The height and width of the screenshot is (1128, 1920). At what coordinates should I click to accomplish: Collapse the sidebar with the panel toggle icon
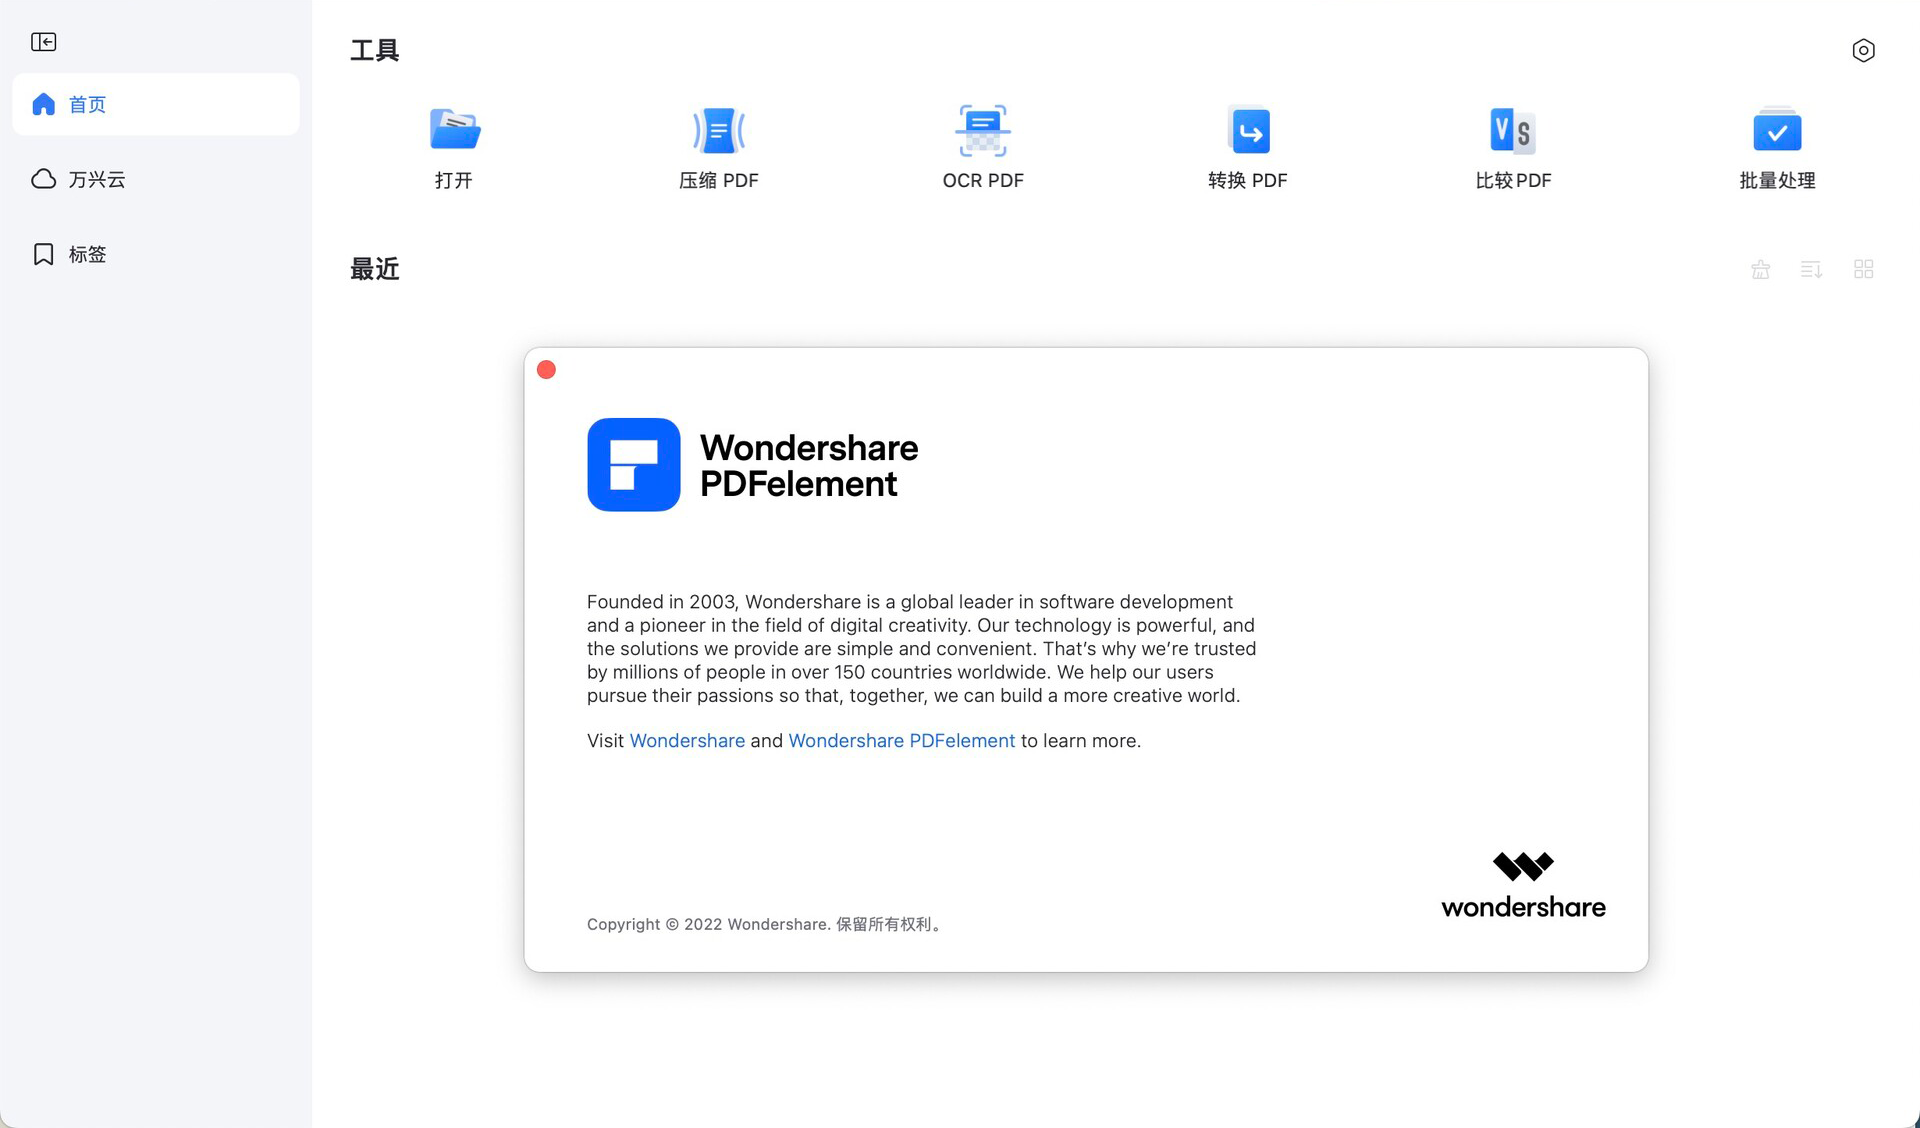pyautogui.click(x=43, y=42)
